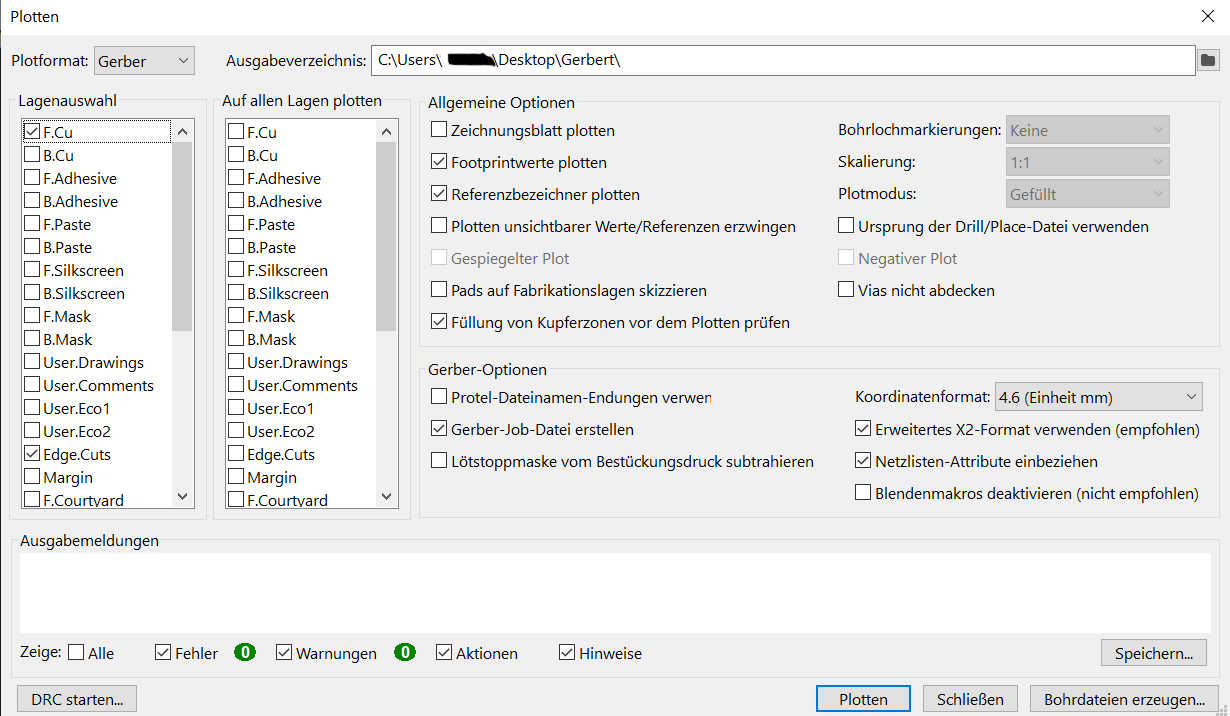This screenshot has width=1230, height=716.
Task: Click the 'DRC starten...' button
Action: (77, 699)
